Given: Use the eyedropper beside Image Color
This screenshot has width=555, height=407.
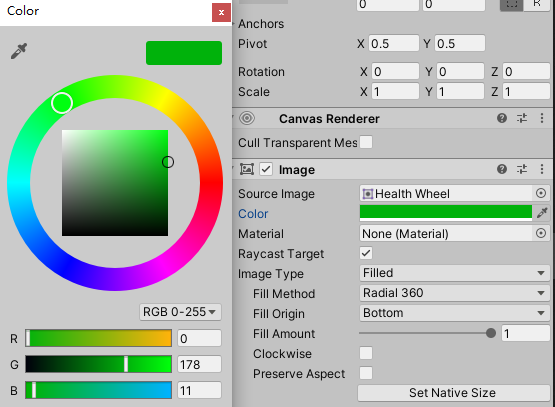Looking at the screenshot, I should (542, 213).
